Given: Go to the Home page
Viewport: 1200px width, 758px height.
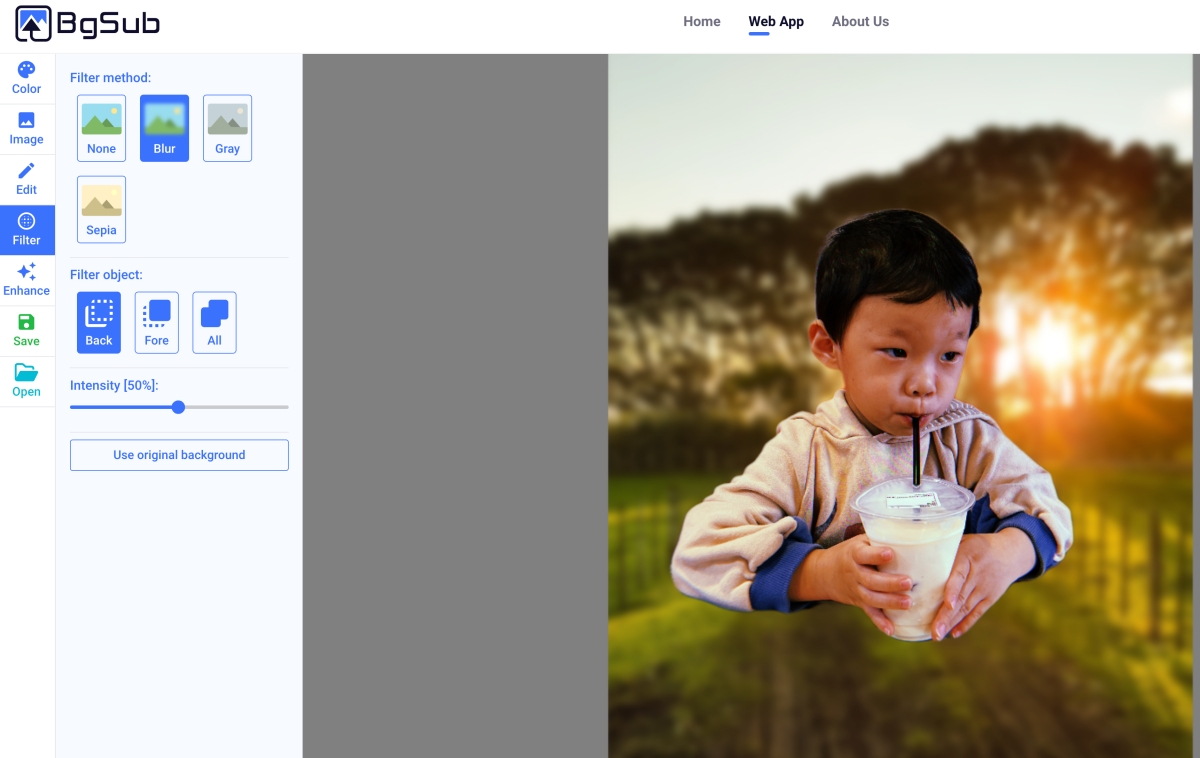Looking at the screenshot, I should [x=702, y=21].
